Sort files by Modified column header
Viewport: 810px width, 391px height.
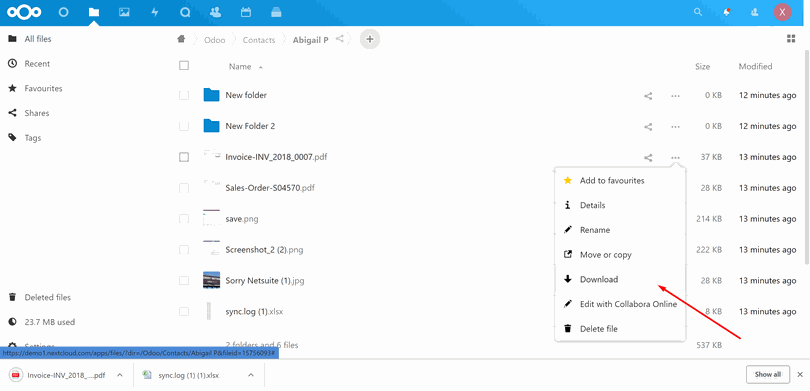(x=755, y=66)
